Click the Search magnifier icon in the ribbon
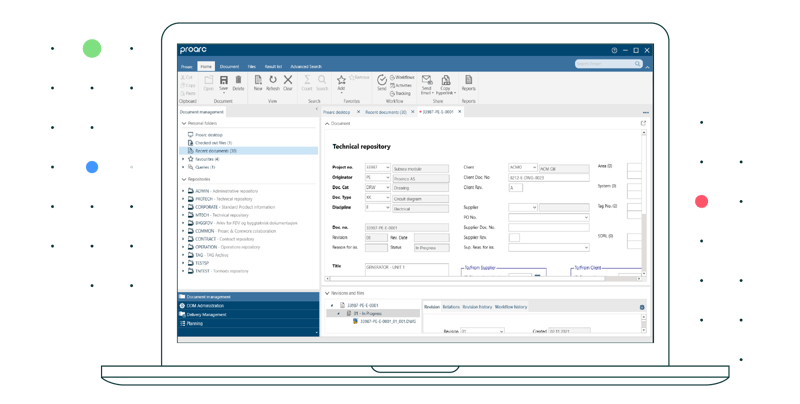This screenshot has height=404, width=800. click(322, 80)
